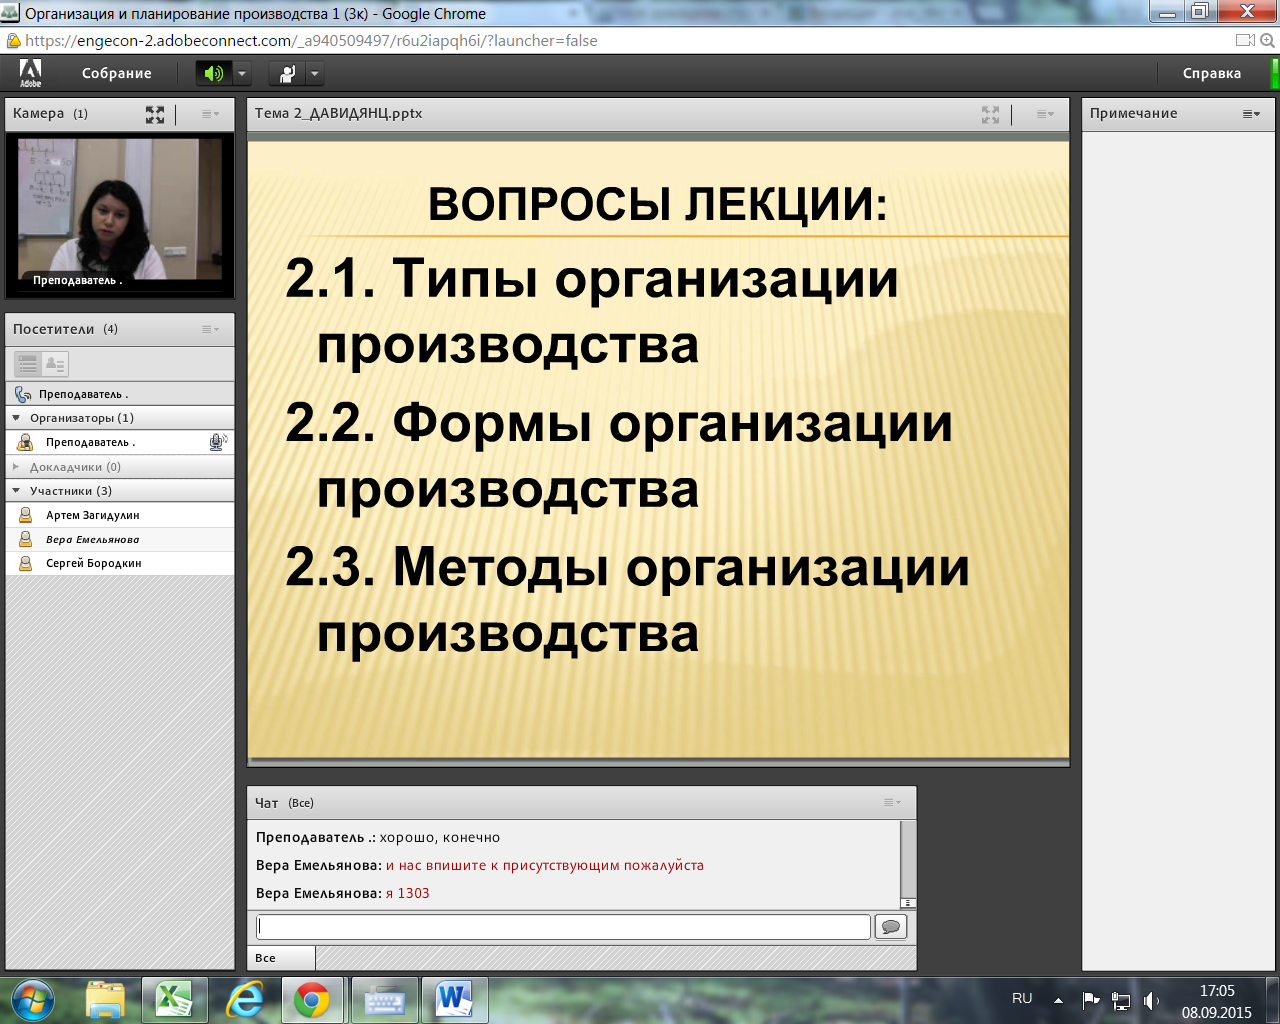Click the Chrome taskbar icon

coord(312,1000)
